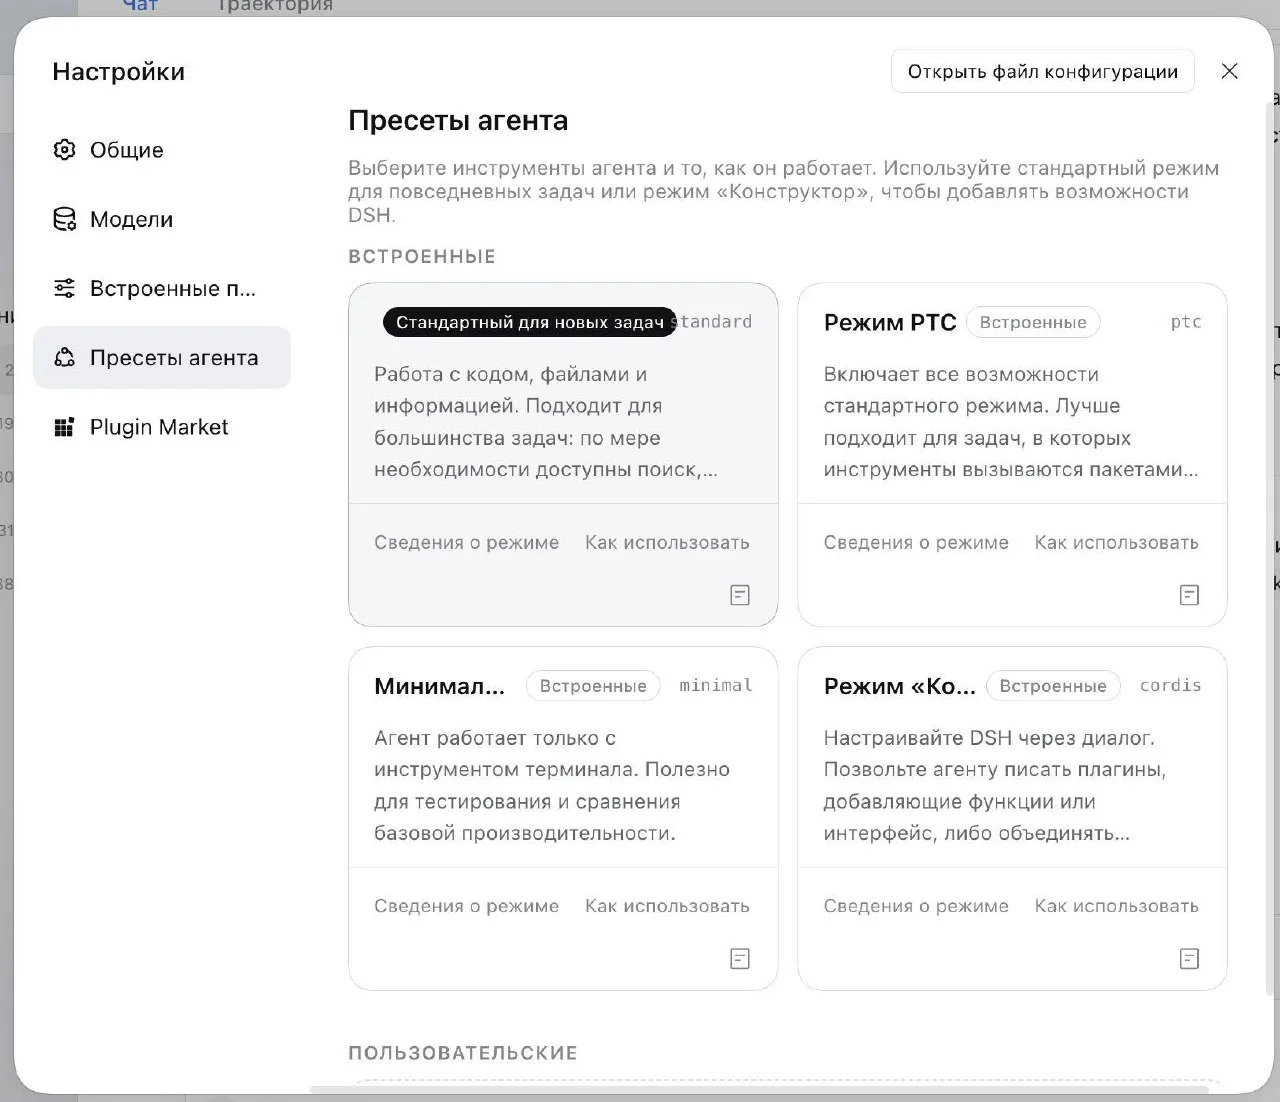The height and width of the screenshot is (1102, 1280).
Task: Click the database icon next to Модели
Action: click(x=64, y=219)
